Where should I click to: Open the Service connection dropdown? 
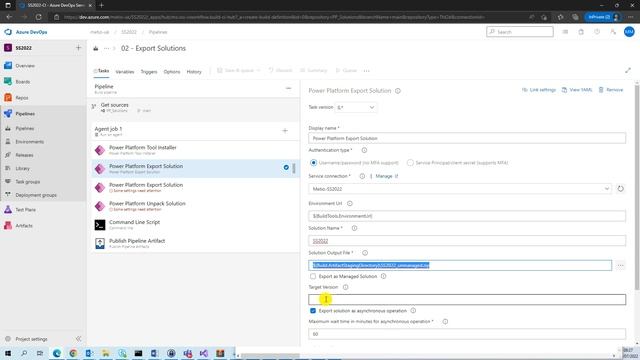[460, 189]
